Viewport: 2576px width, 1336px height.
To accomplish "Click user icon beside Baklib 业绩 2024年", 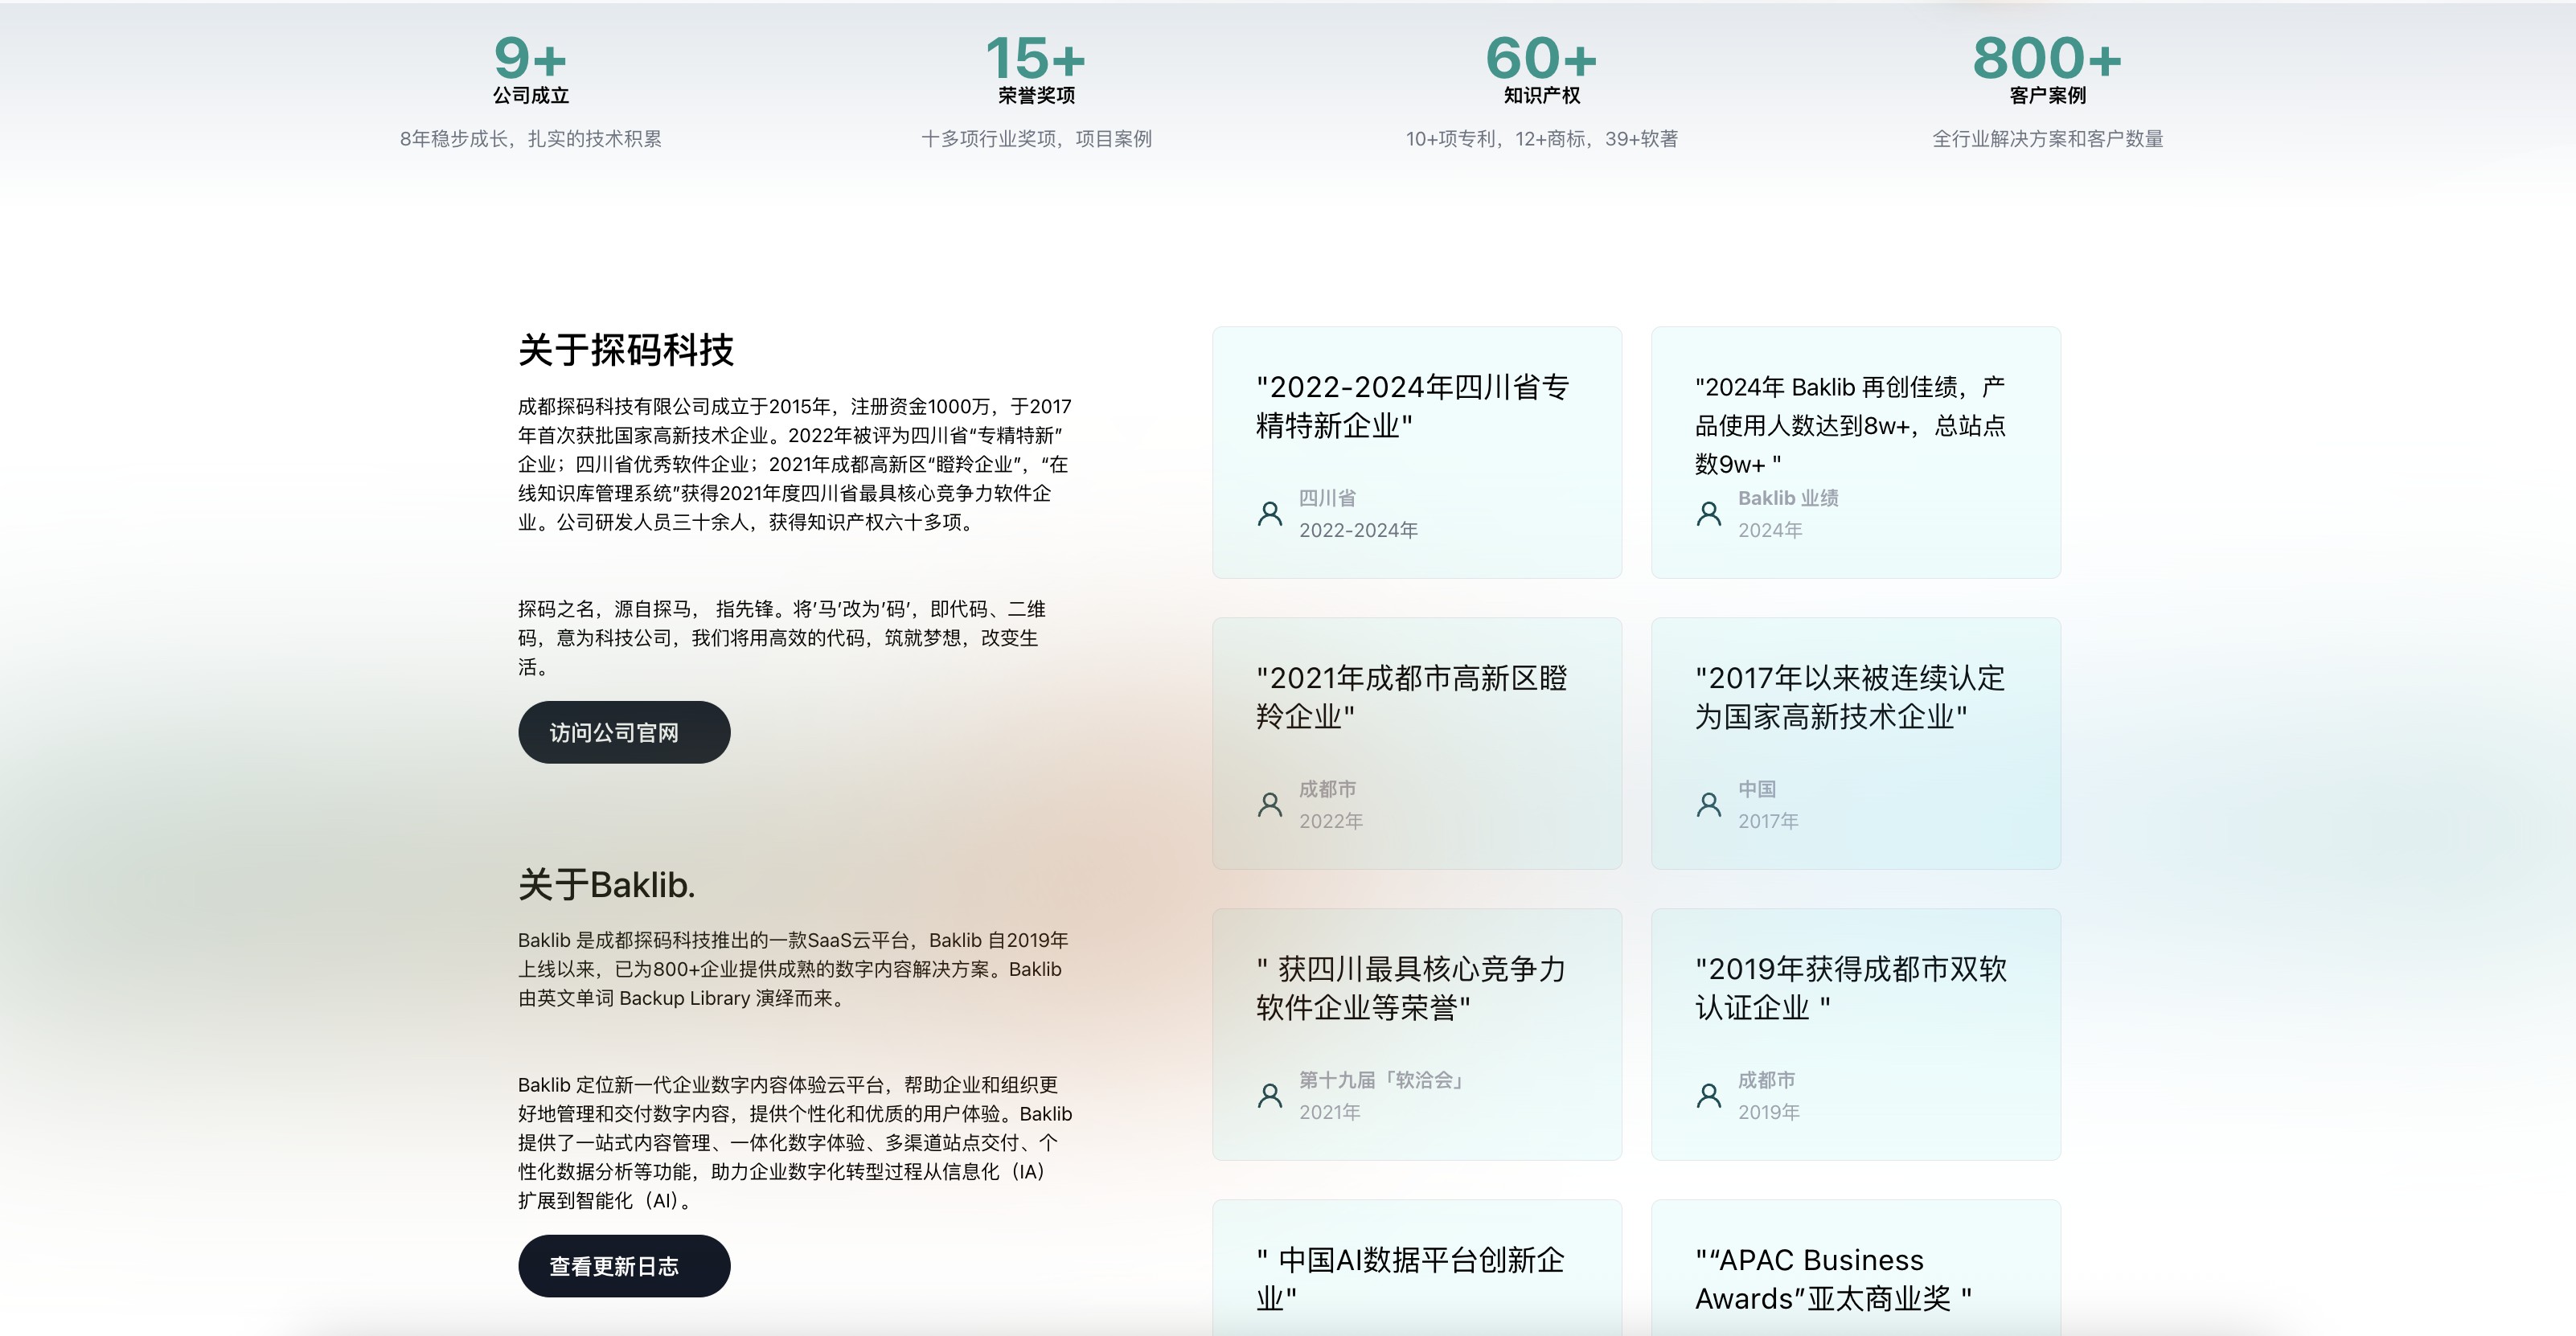I will [1708, 514].
